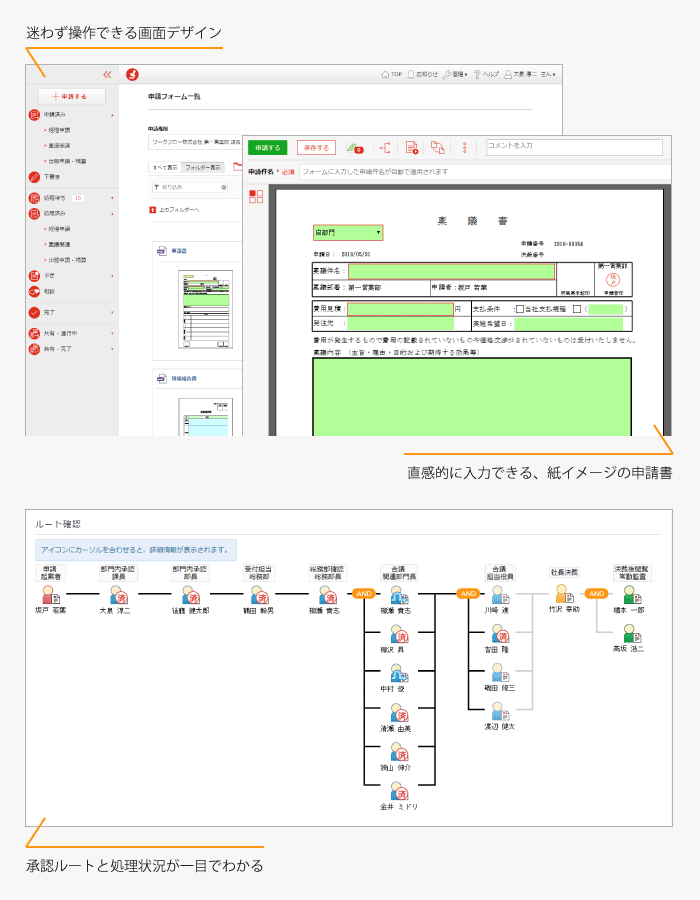Click the 下書き drafts icon in sidebar
This screenshot has height=900, width=700.
pos(34,177)
